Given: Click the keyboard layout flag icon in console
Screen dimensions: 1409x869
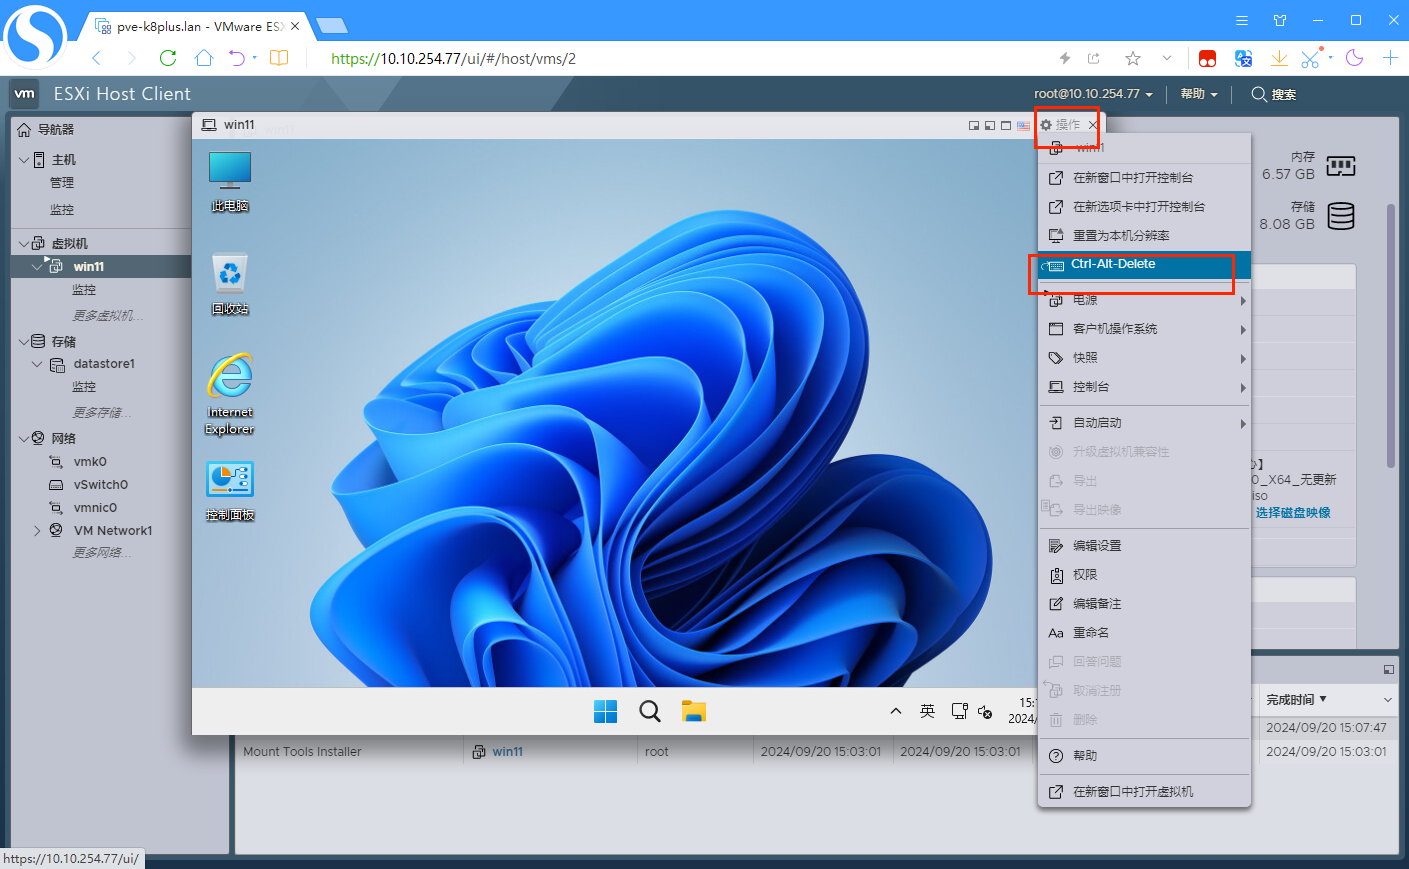Looking at the screenshot, I should coord(1023,126).
